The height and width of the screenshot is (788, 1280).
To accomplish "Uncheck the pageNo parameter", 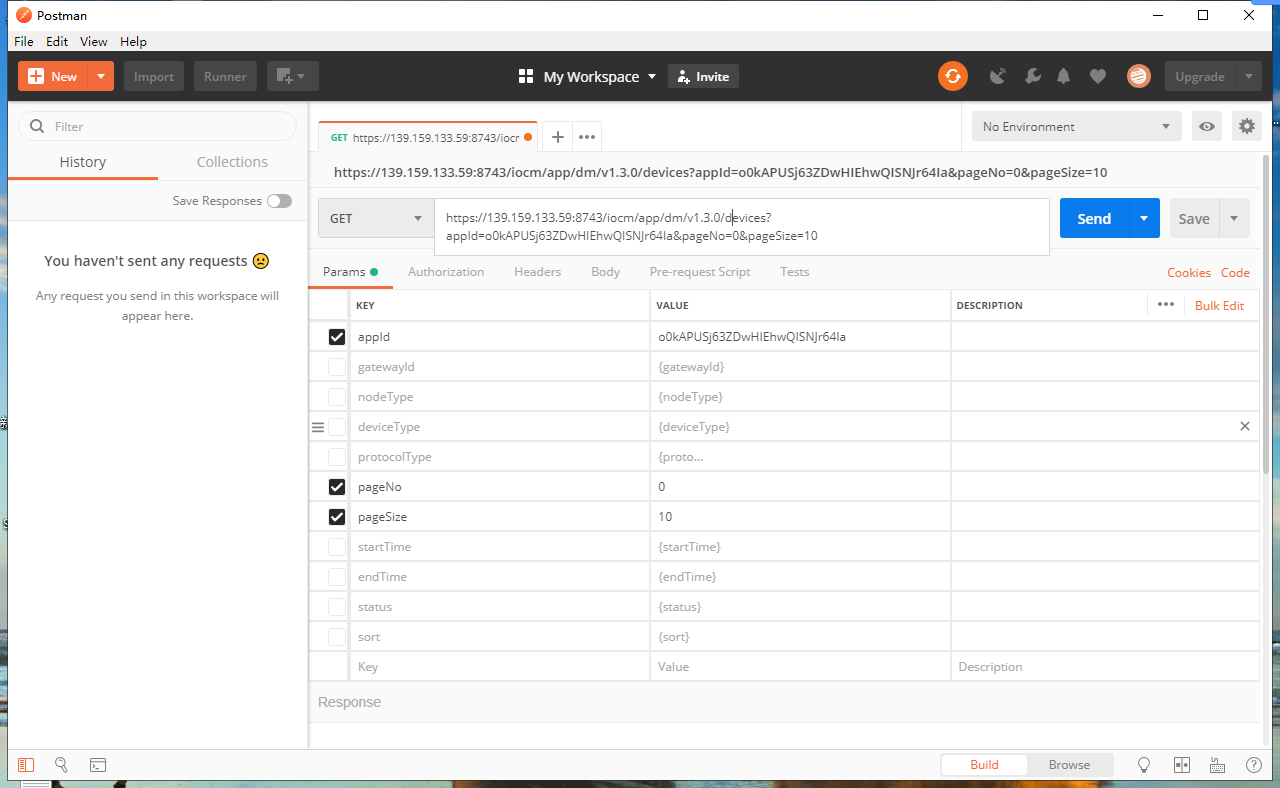I will [x=337, y=487].
